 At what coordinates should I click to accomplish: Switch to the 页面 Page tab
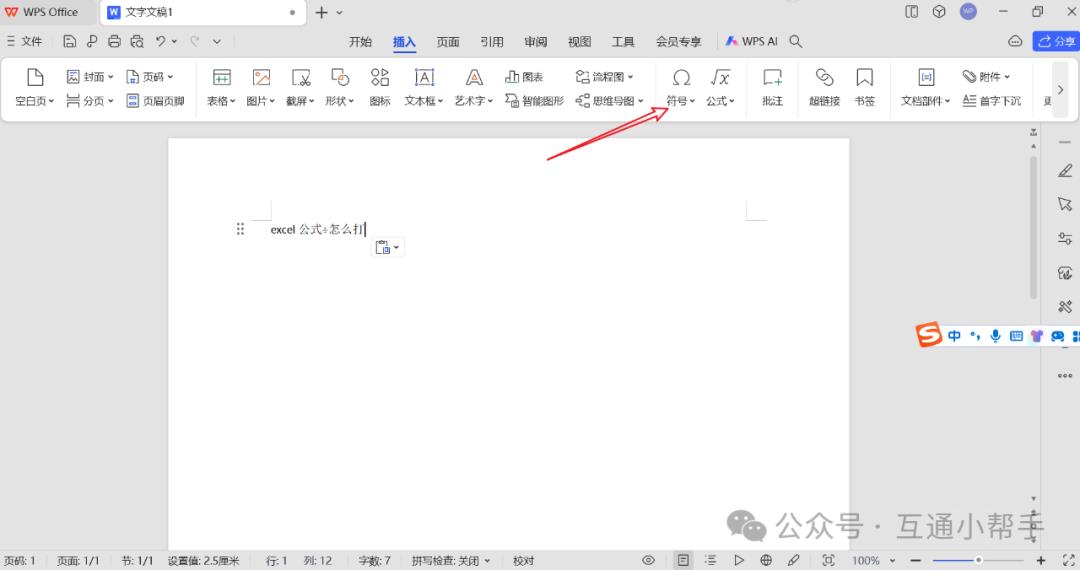point(448,41)
